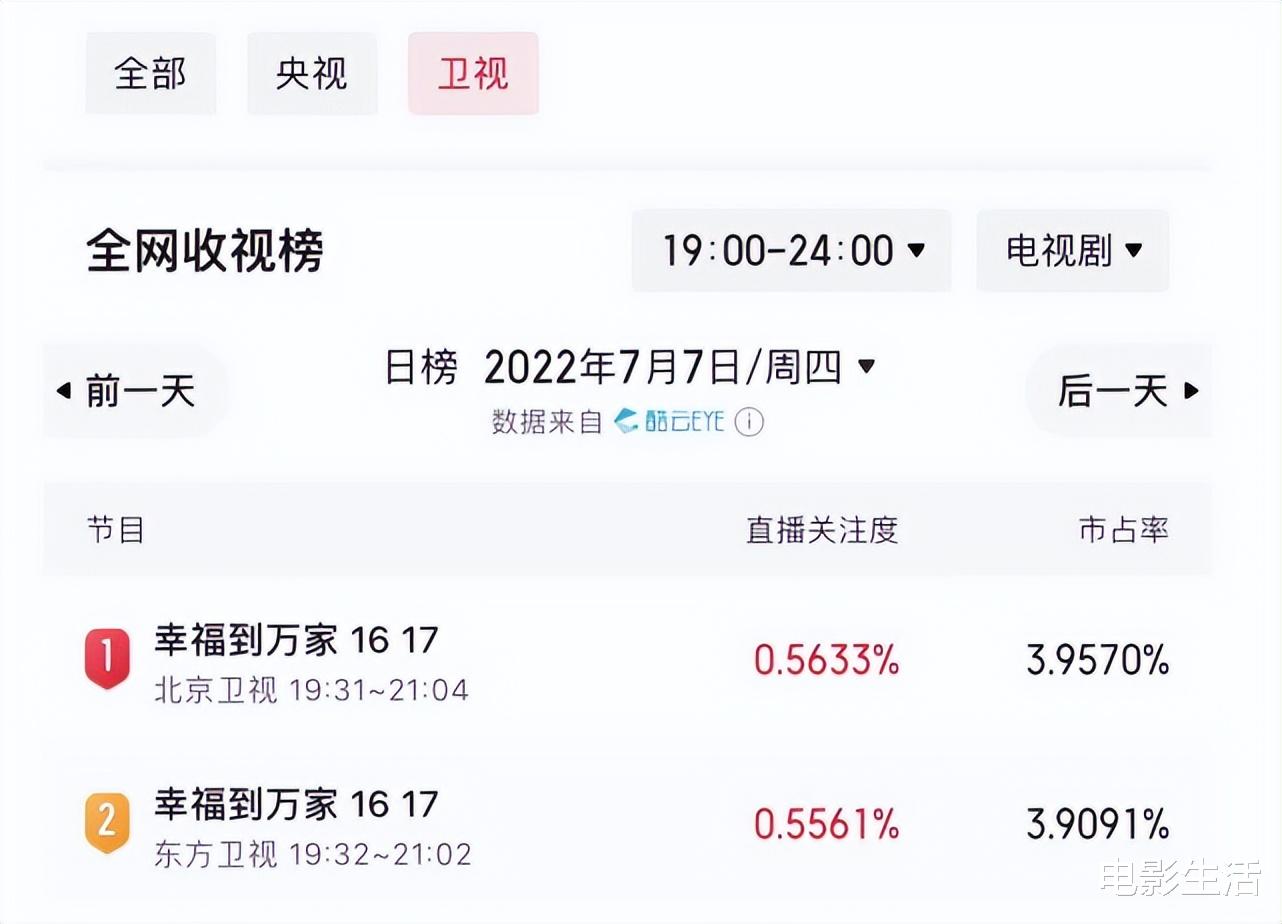Open the 电视剧 category dropdown

(1073, 251)
